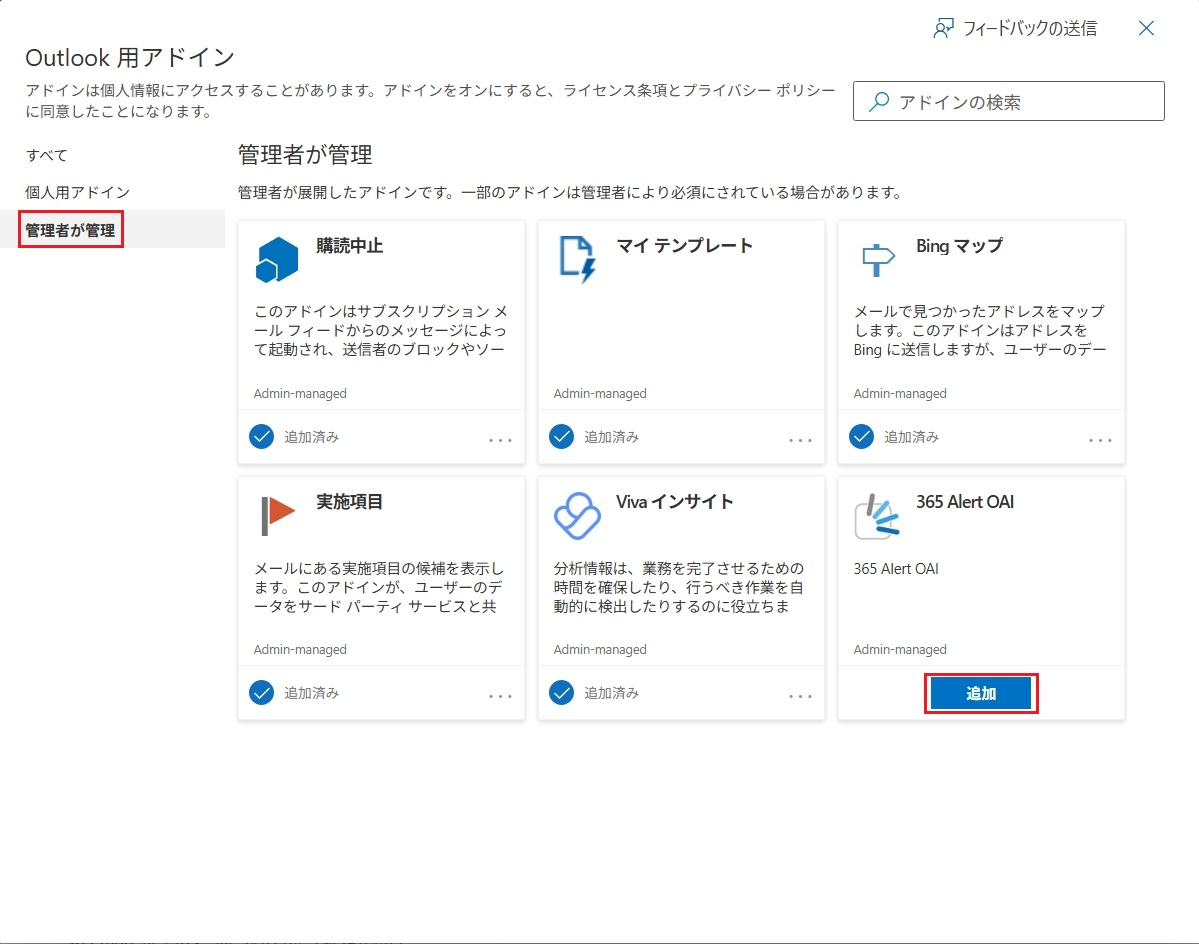Click the Viva インサイト heart icon
Viewport: 1199px width, 944px height.
pos(577,516)
